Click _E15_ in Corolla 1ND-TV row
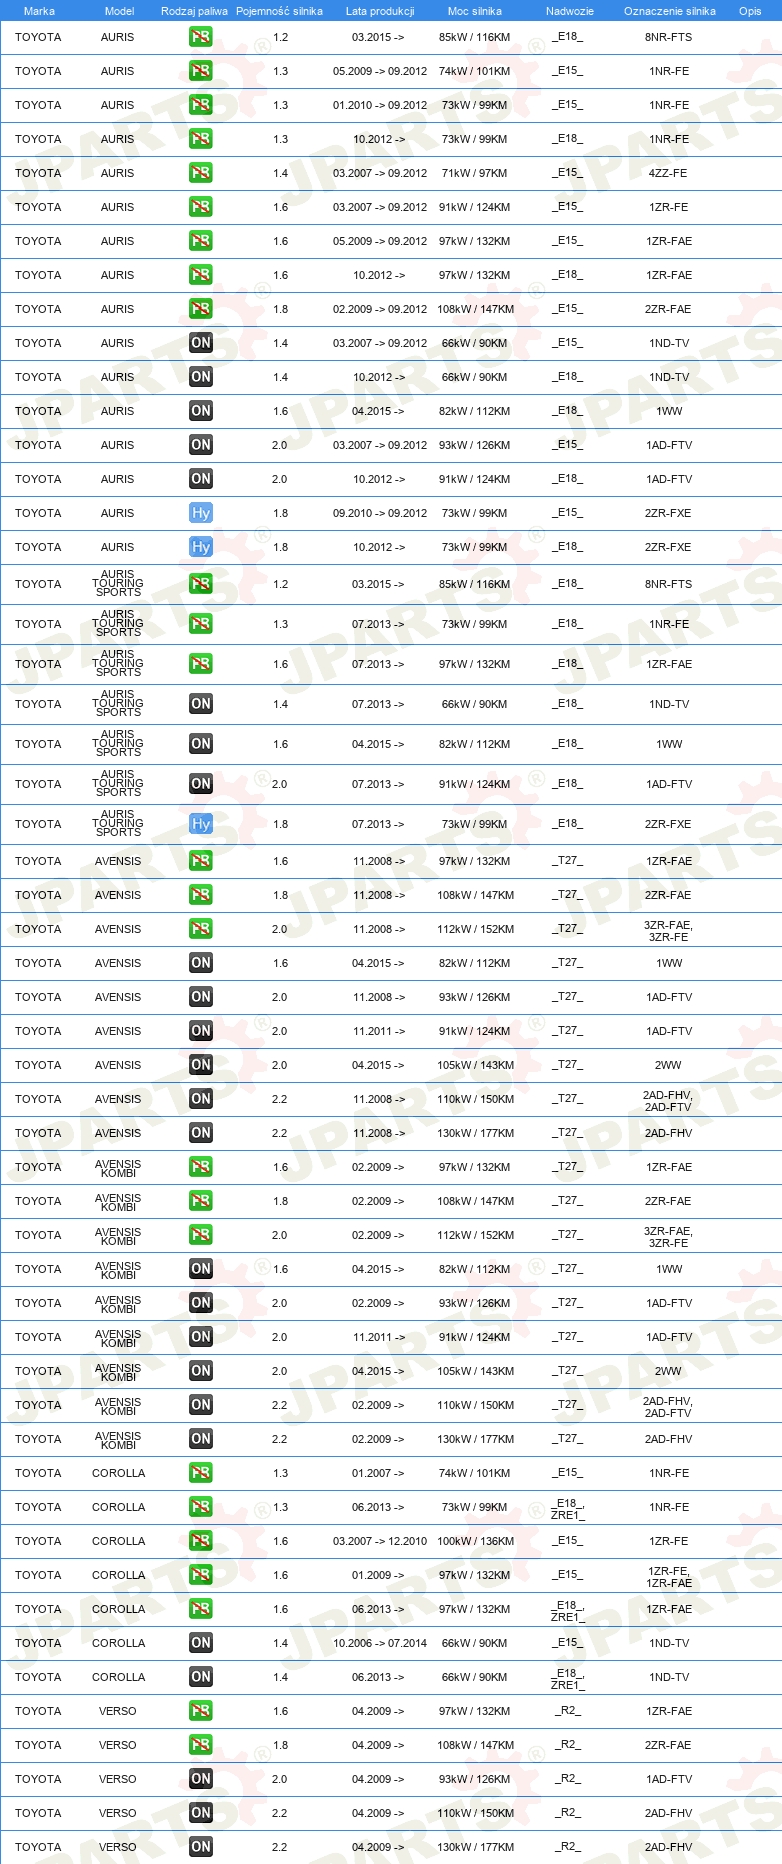The width and height of the screenshot is (782, 1864). 567,1643
